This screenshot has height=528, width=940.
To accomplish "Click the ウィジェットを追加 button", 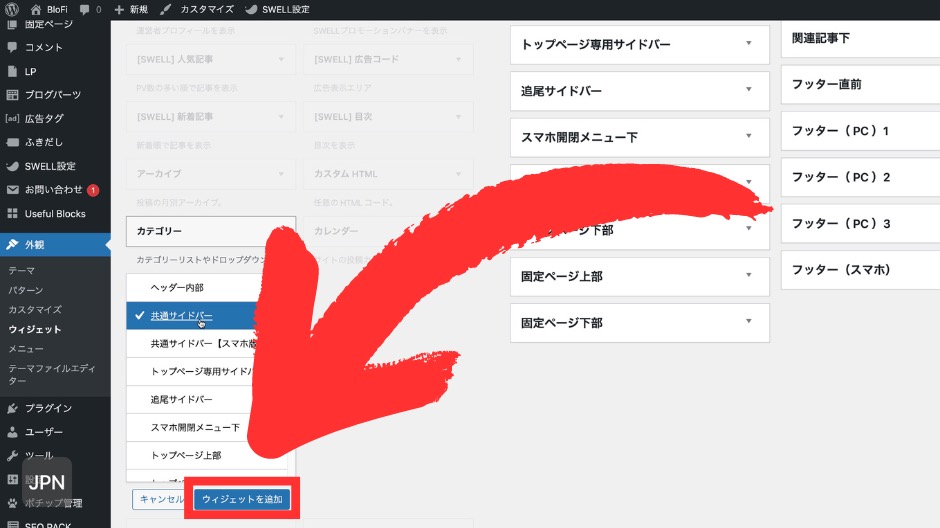I will (x=242, y=499).
